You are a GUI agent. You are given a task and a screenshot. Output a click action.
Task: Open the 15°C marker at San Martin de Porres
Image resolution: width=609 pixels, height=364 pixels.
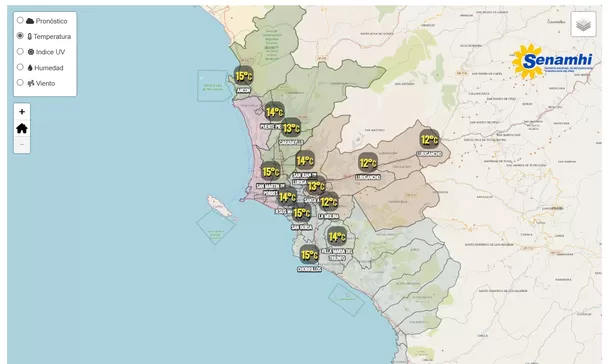pos(270,171)
